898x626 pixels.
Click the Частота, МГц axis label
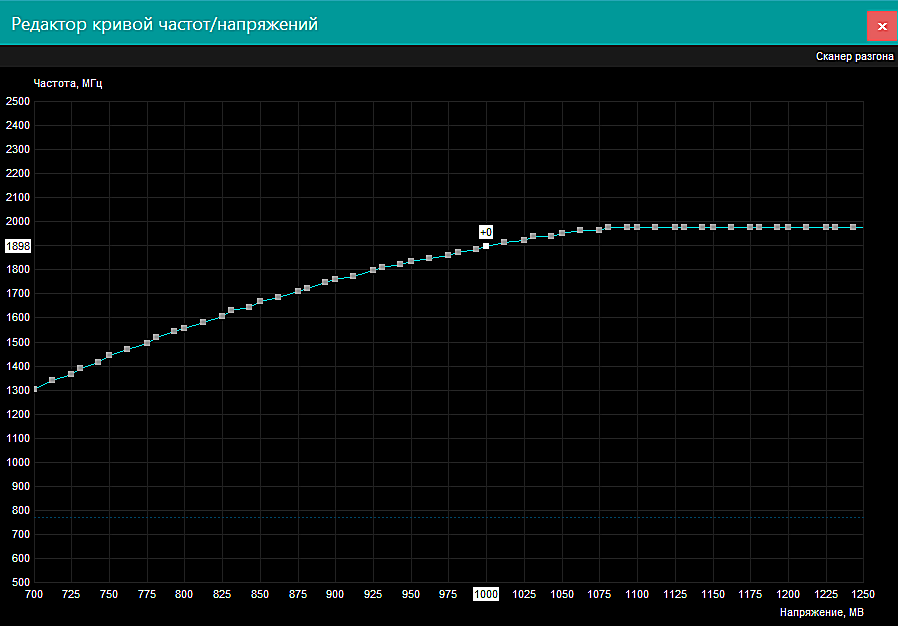tap(67, 83)
